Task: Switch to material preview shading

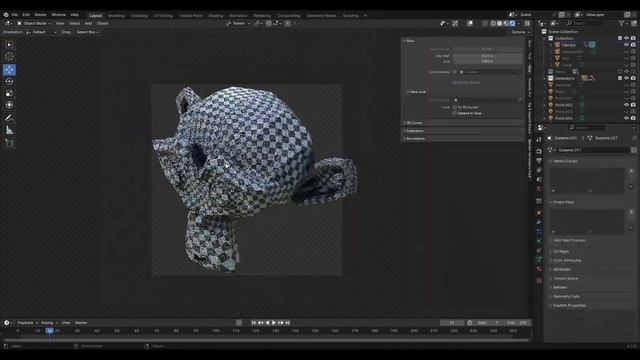Action: [506, 23]
